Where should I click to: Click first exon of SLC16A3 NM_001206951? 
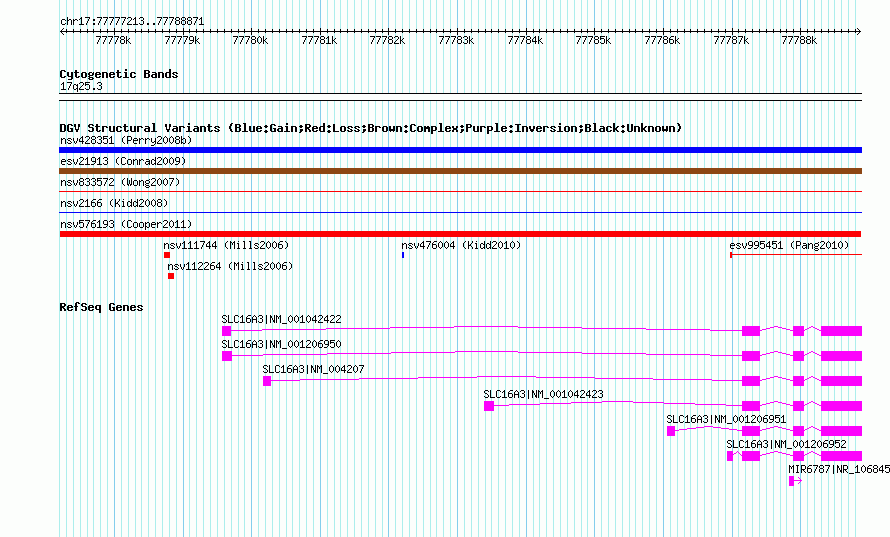point(671,431)
